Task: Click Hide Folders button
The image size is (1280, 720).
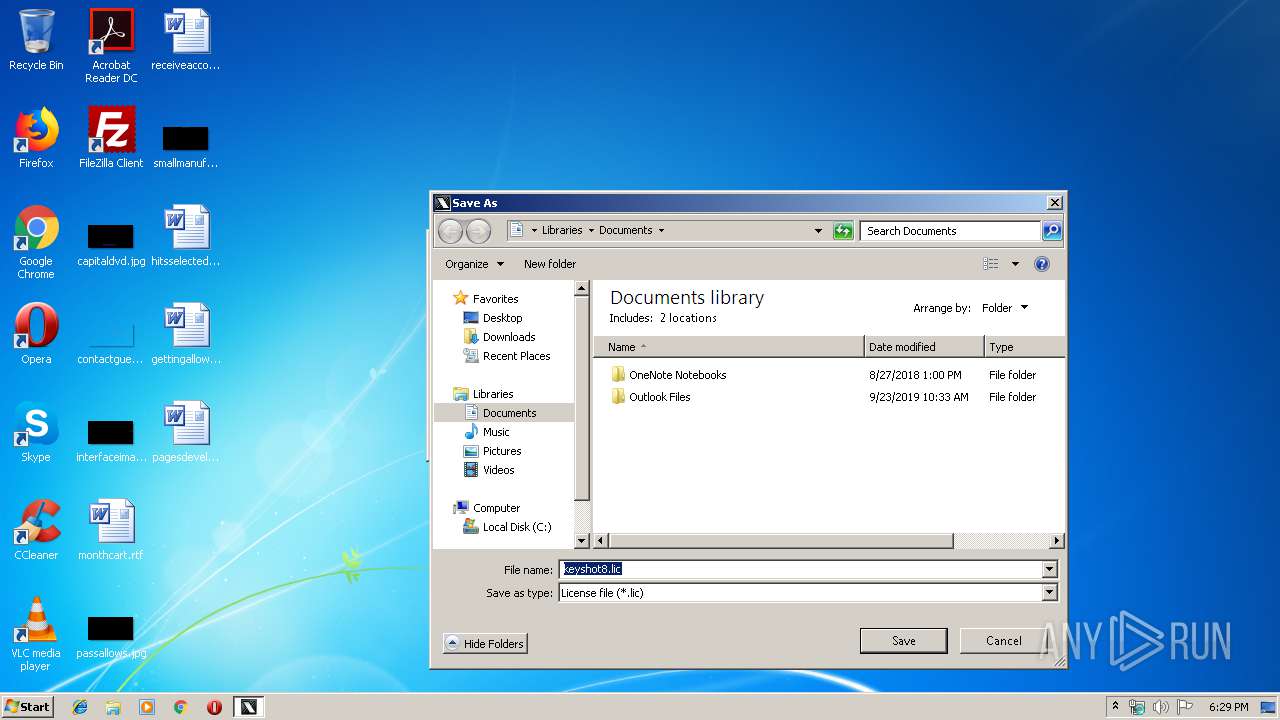Action: 485,643
